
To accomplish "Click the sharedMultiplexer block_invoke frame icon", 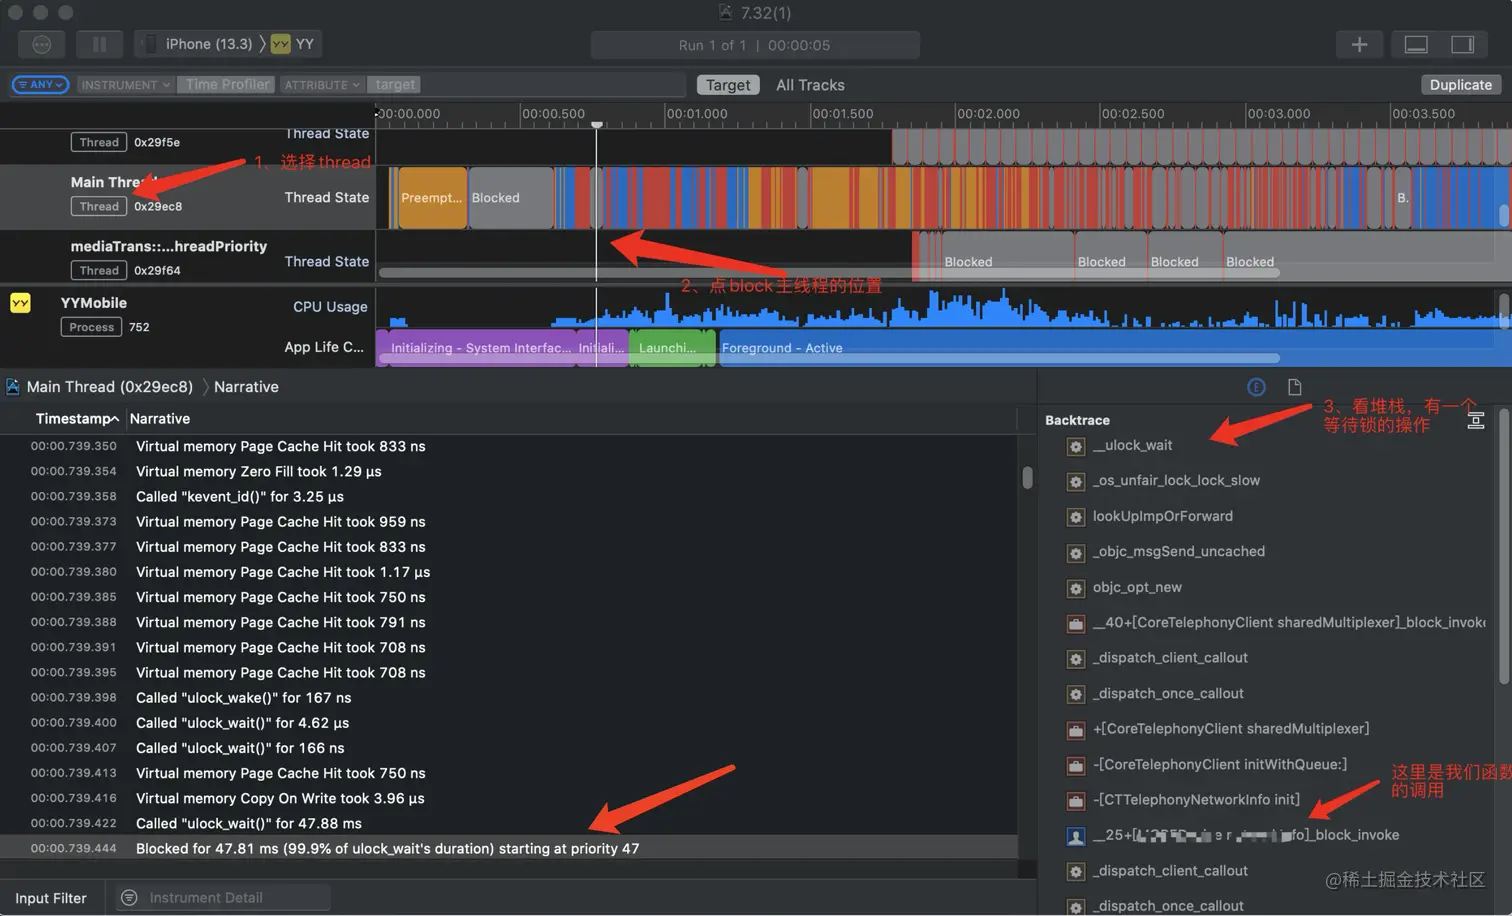I will 1076,623.
